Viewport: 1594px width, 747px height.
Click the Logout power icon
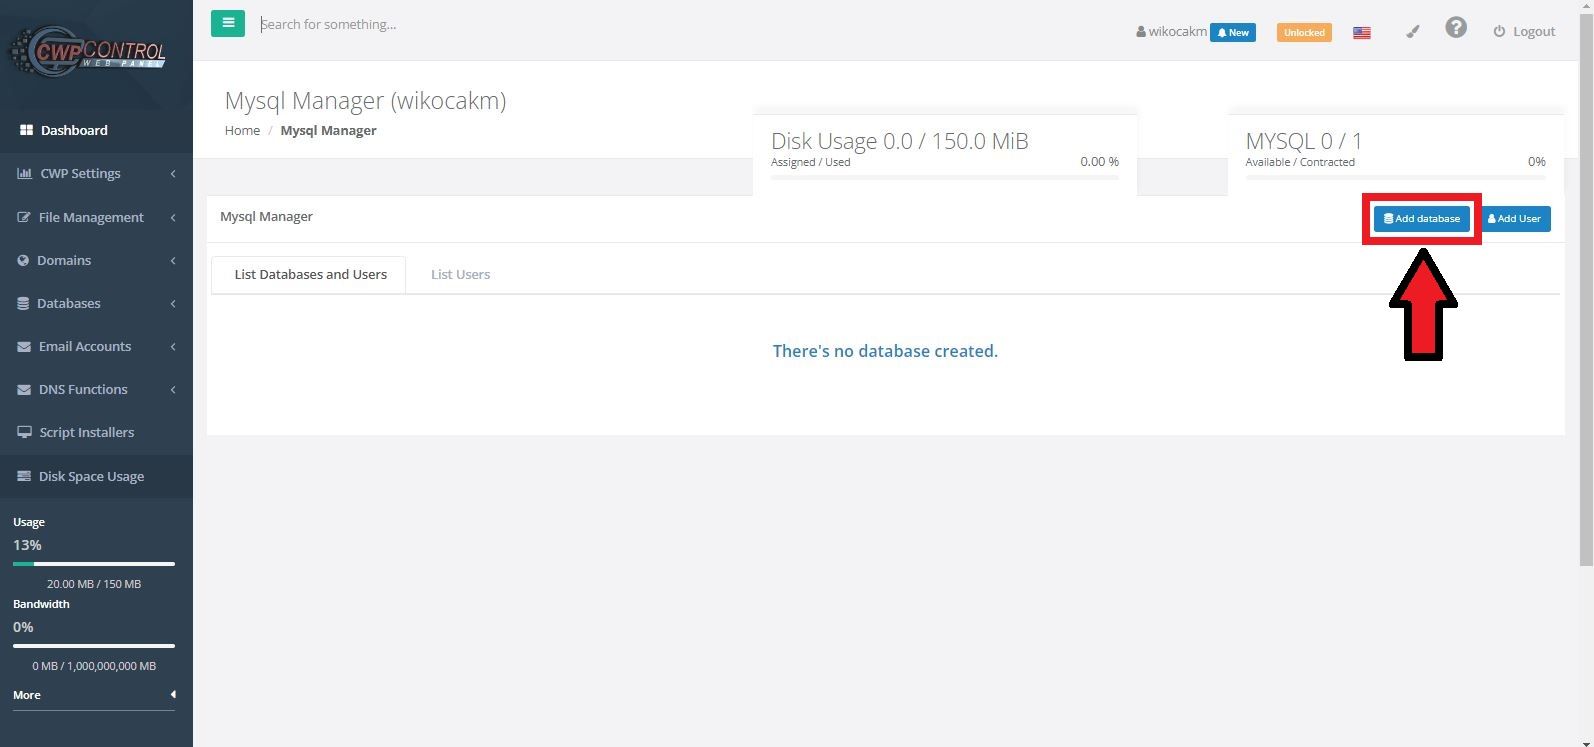click(1499, 32)
